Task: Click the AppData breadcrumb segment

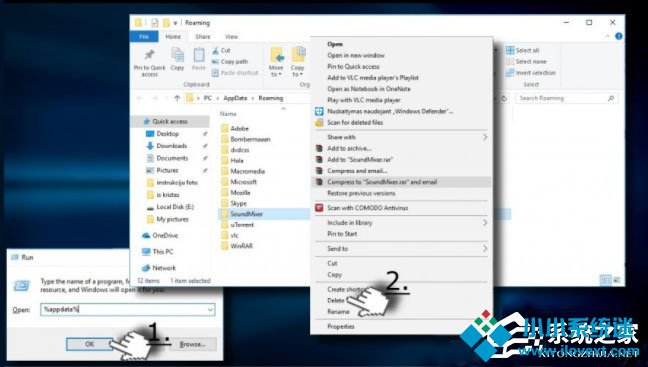Action: (x=235, y=98)
